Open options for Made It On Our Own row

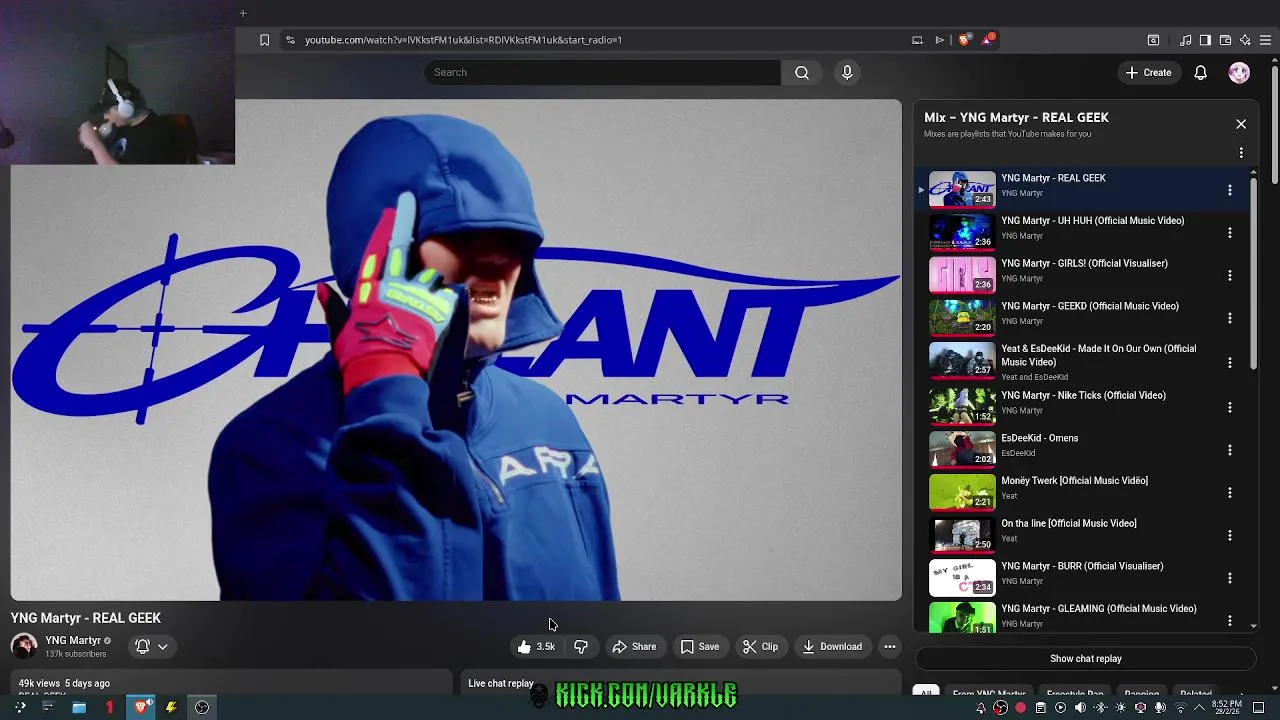[x=1229, y=362]
